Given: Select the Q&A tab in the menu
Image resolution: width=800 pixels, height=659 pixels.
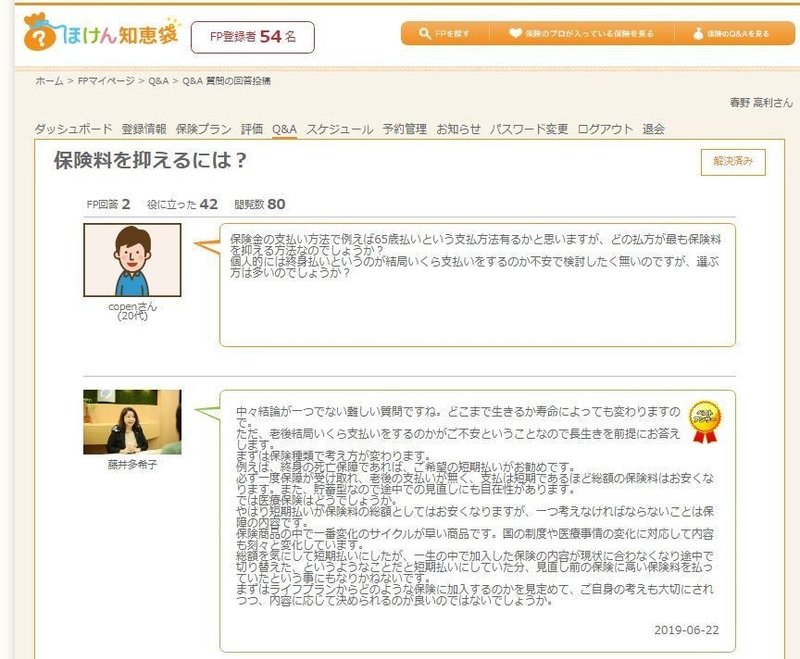Looking at the screenshot, I should (x=284, y=129).
